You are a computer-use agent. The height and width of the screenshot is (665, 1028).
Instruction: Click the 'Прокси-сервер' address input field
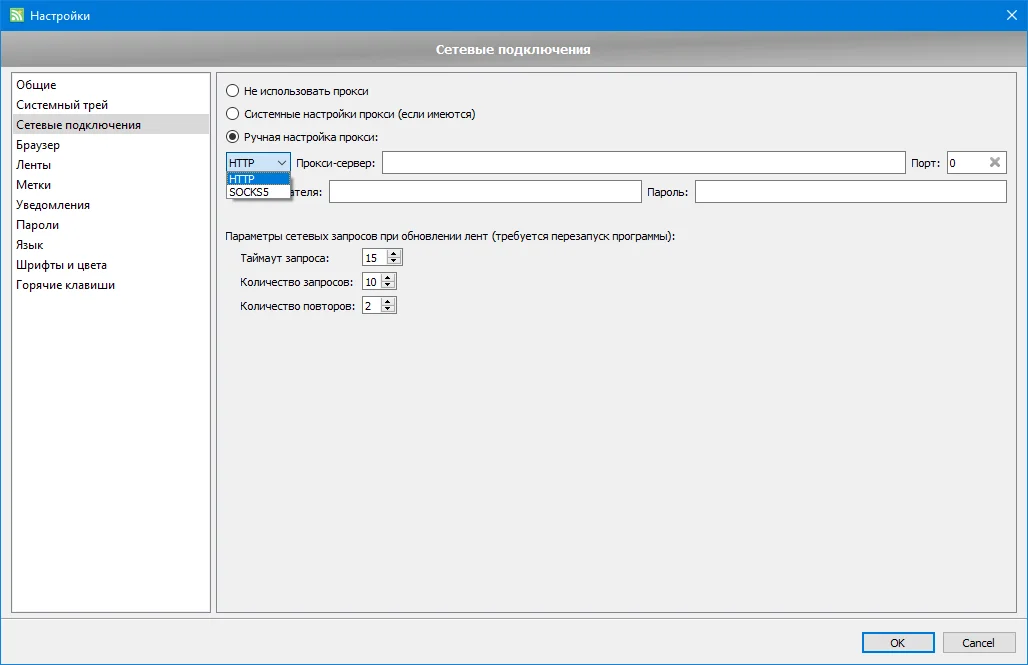[x=642, y=162]
